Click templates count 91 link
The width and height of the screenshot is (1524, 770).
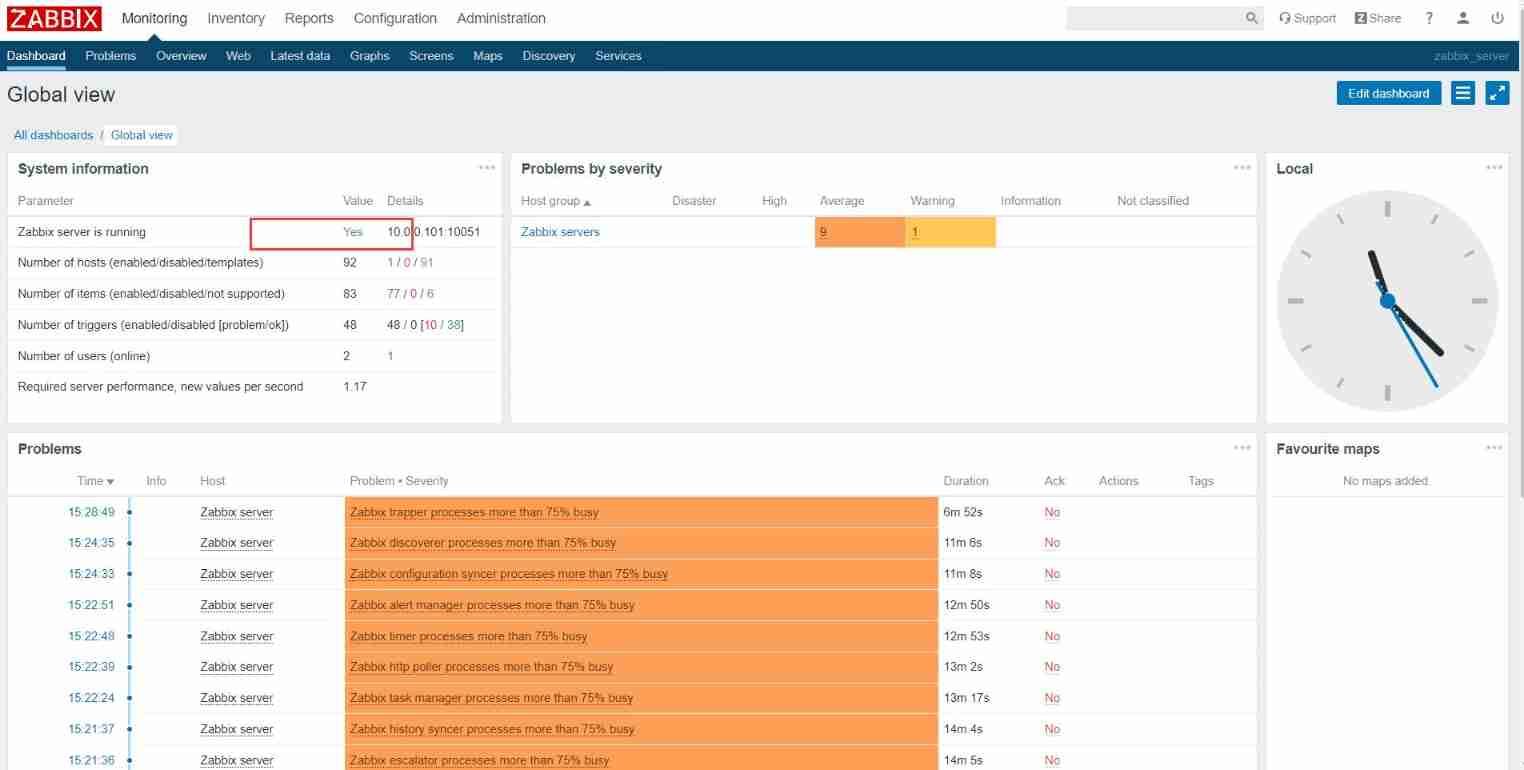tap(426, 263)
